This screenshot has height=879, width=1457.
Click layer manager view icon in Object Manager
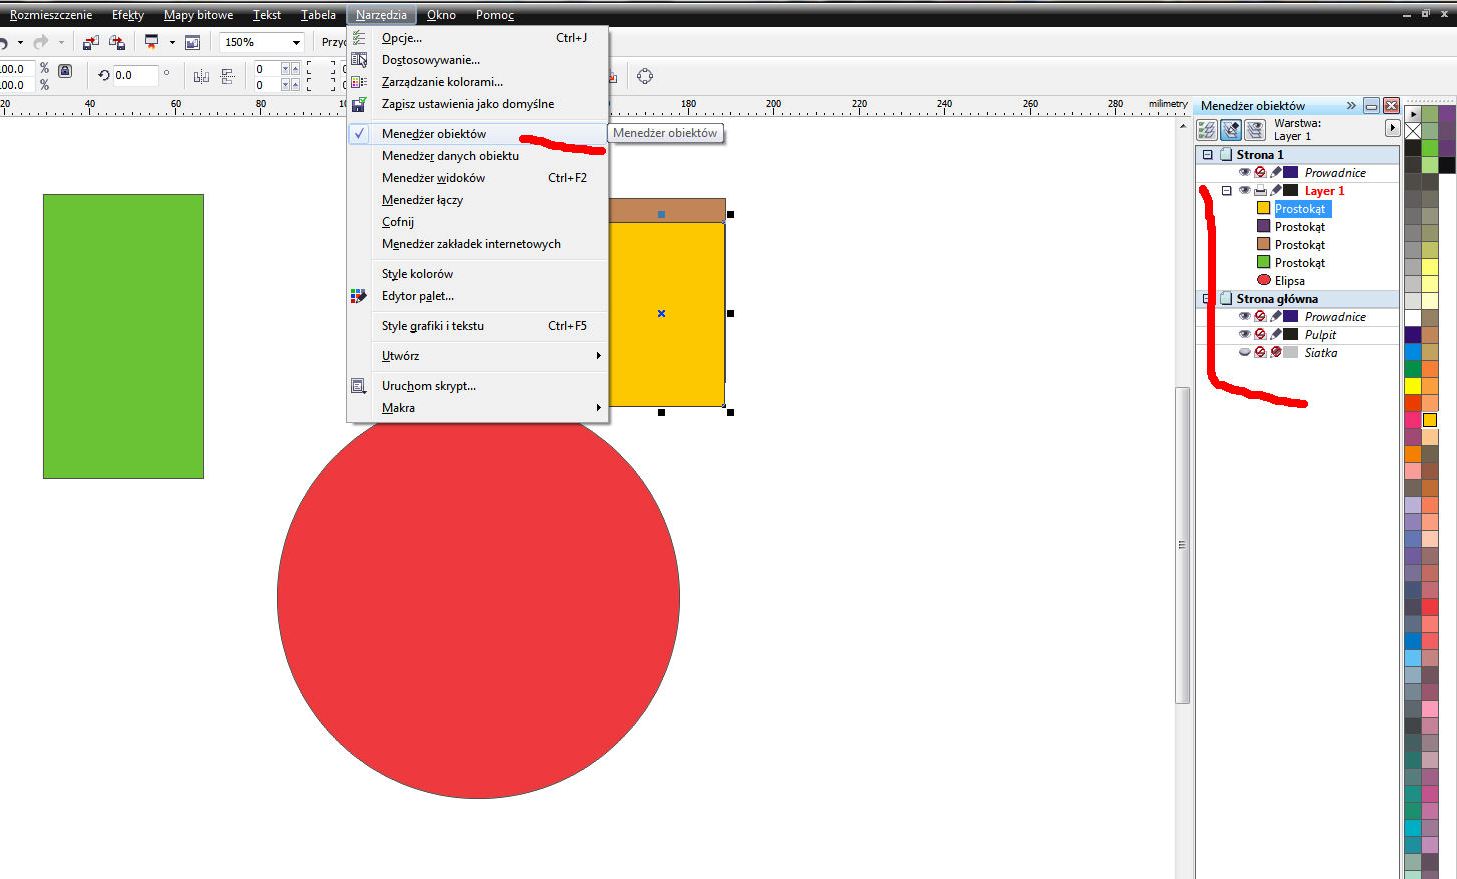(1256, 130)
